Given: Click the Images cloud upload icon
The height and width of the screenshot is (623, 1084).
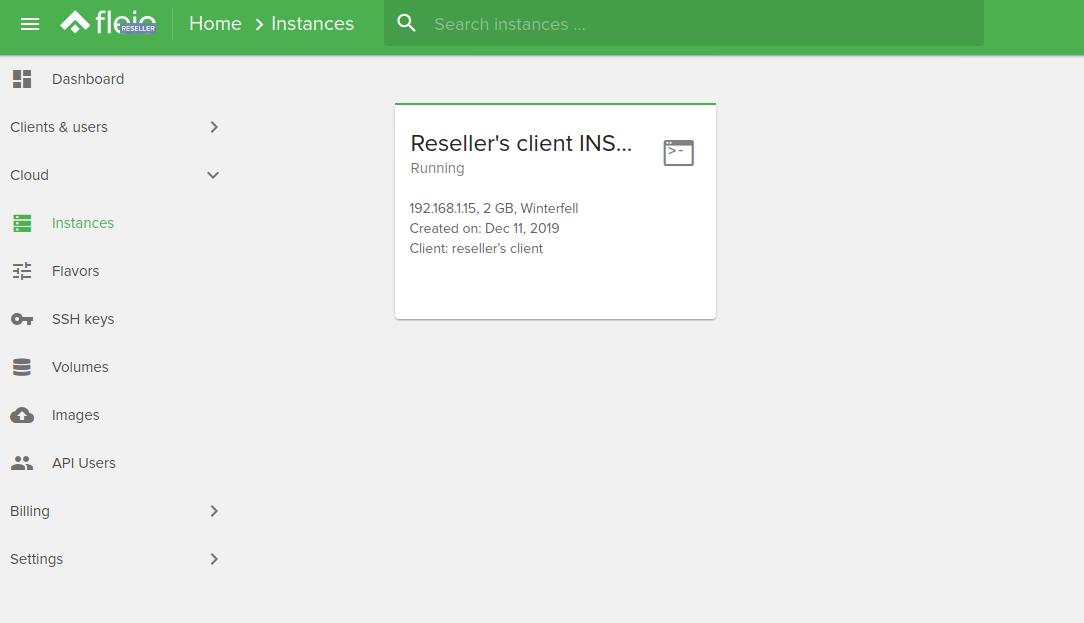Looking at the screenshot, I should (x=22, y=415).
